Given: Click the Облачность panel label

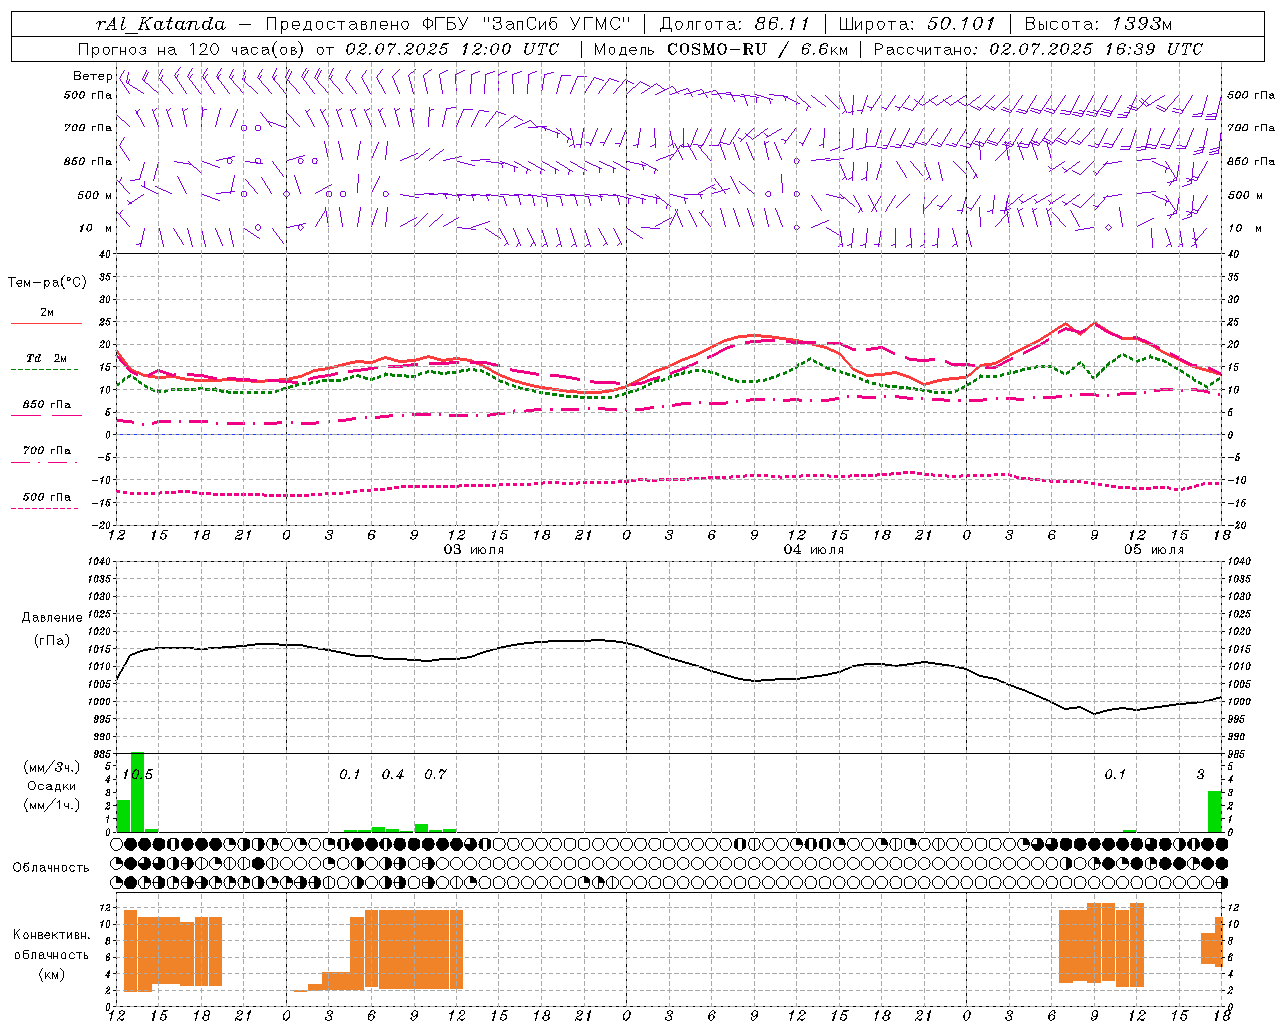Looking at the screenshot, I should [x=51, y=868].
